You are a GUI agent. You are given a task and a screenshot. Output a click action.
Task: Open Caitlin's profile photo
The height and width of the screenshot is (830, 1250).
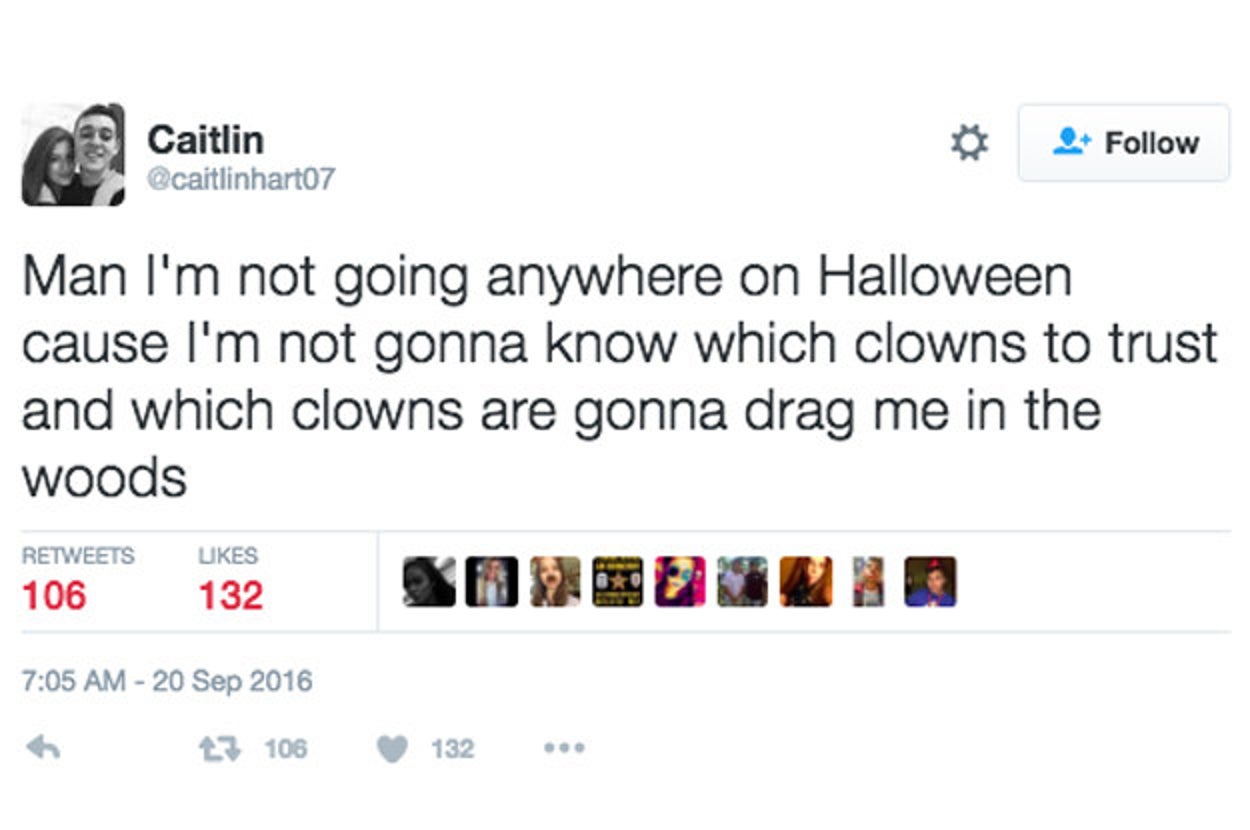click(x=73, y=154)
